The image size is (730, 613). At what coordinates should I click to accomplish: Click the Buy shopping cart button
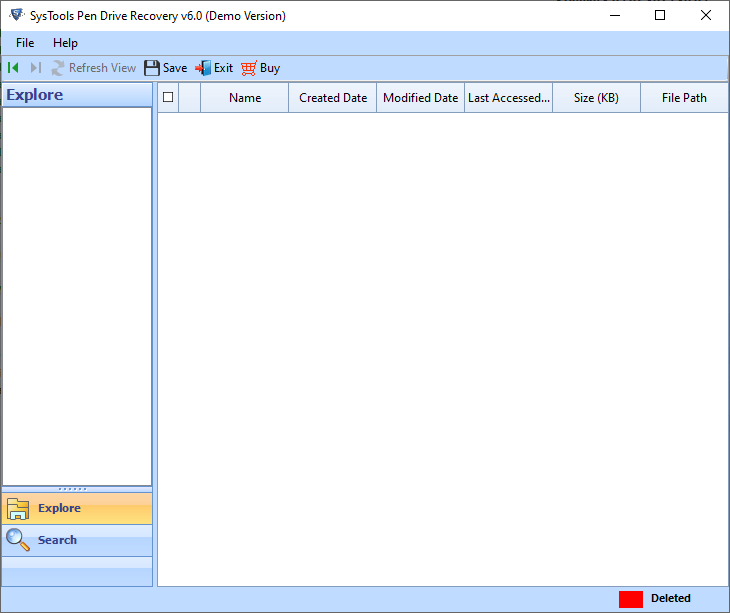point(261,68)
